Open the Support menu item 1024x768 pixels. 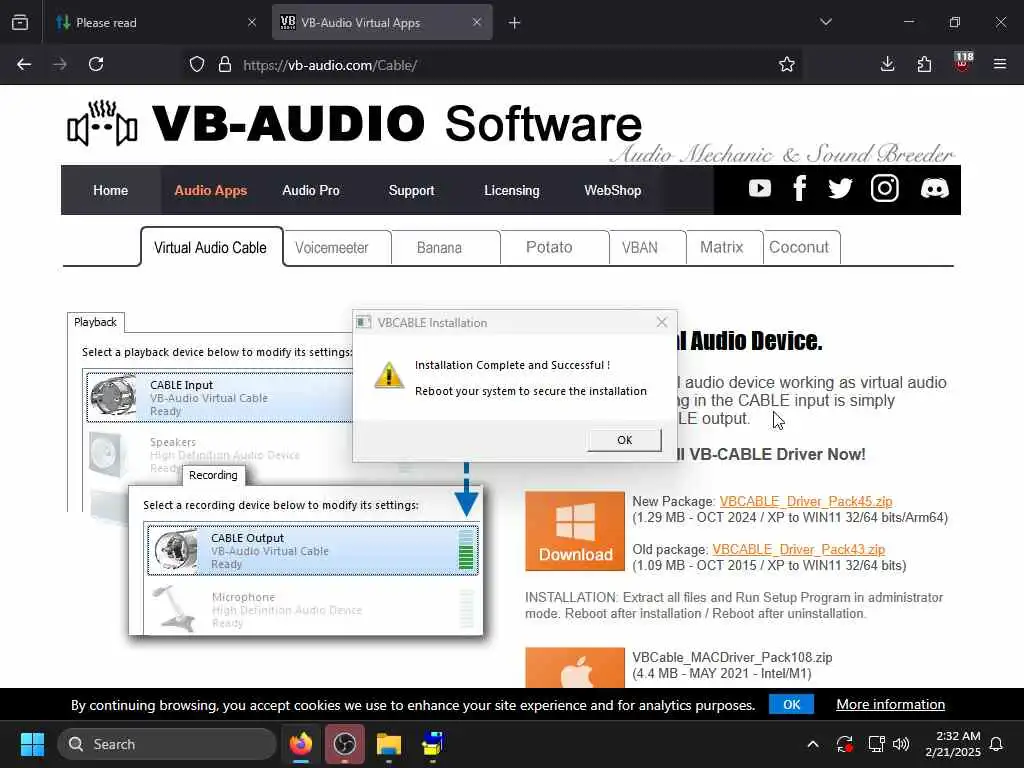pos(411,190)
